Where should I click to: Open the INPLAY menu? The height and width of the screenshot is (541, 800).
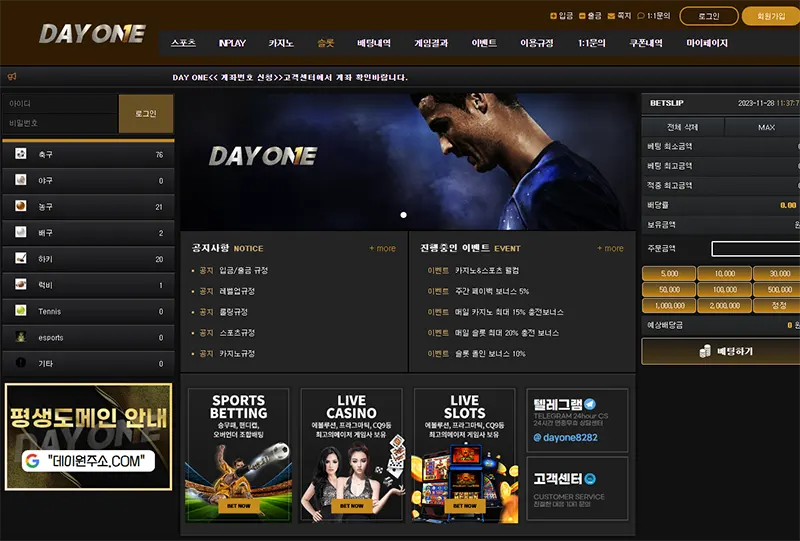coord(232,43)
